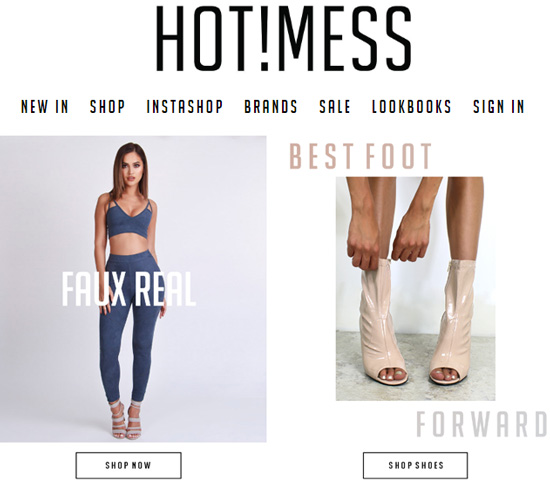The image size is (550, 484).
Task: Open the Faux Real model banner image
Action: tap(133, 289)
